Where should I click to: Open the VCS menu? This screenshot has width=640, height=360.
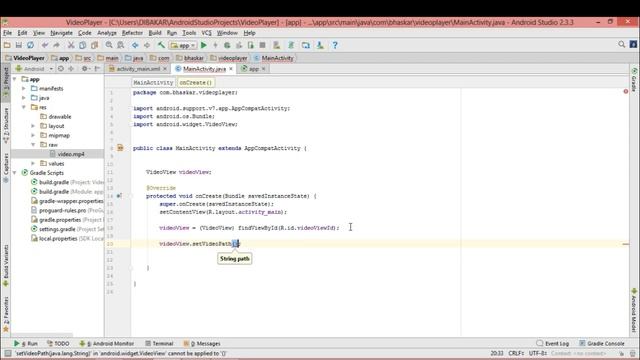[207, 33]
